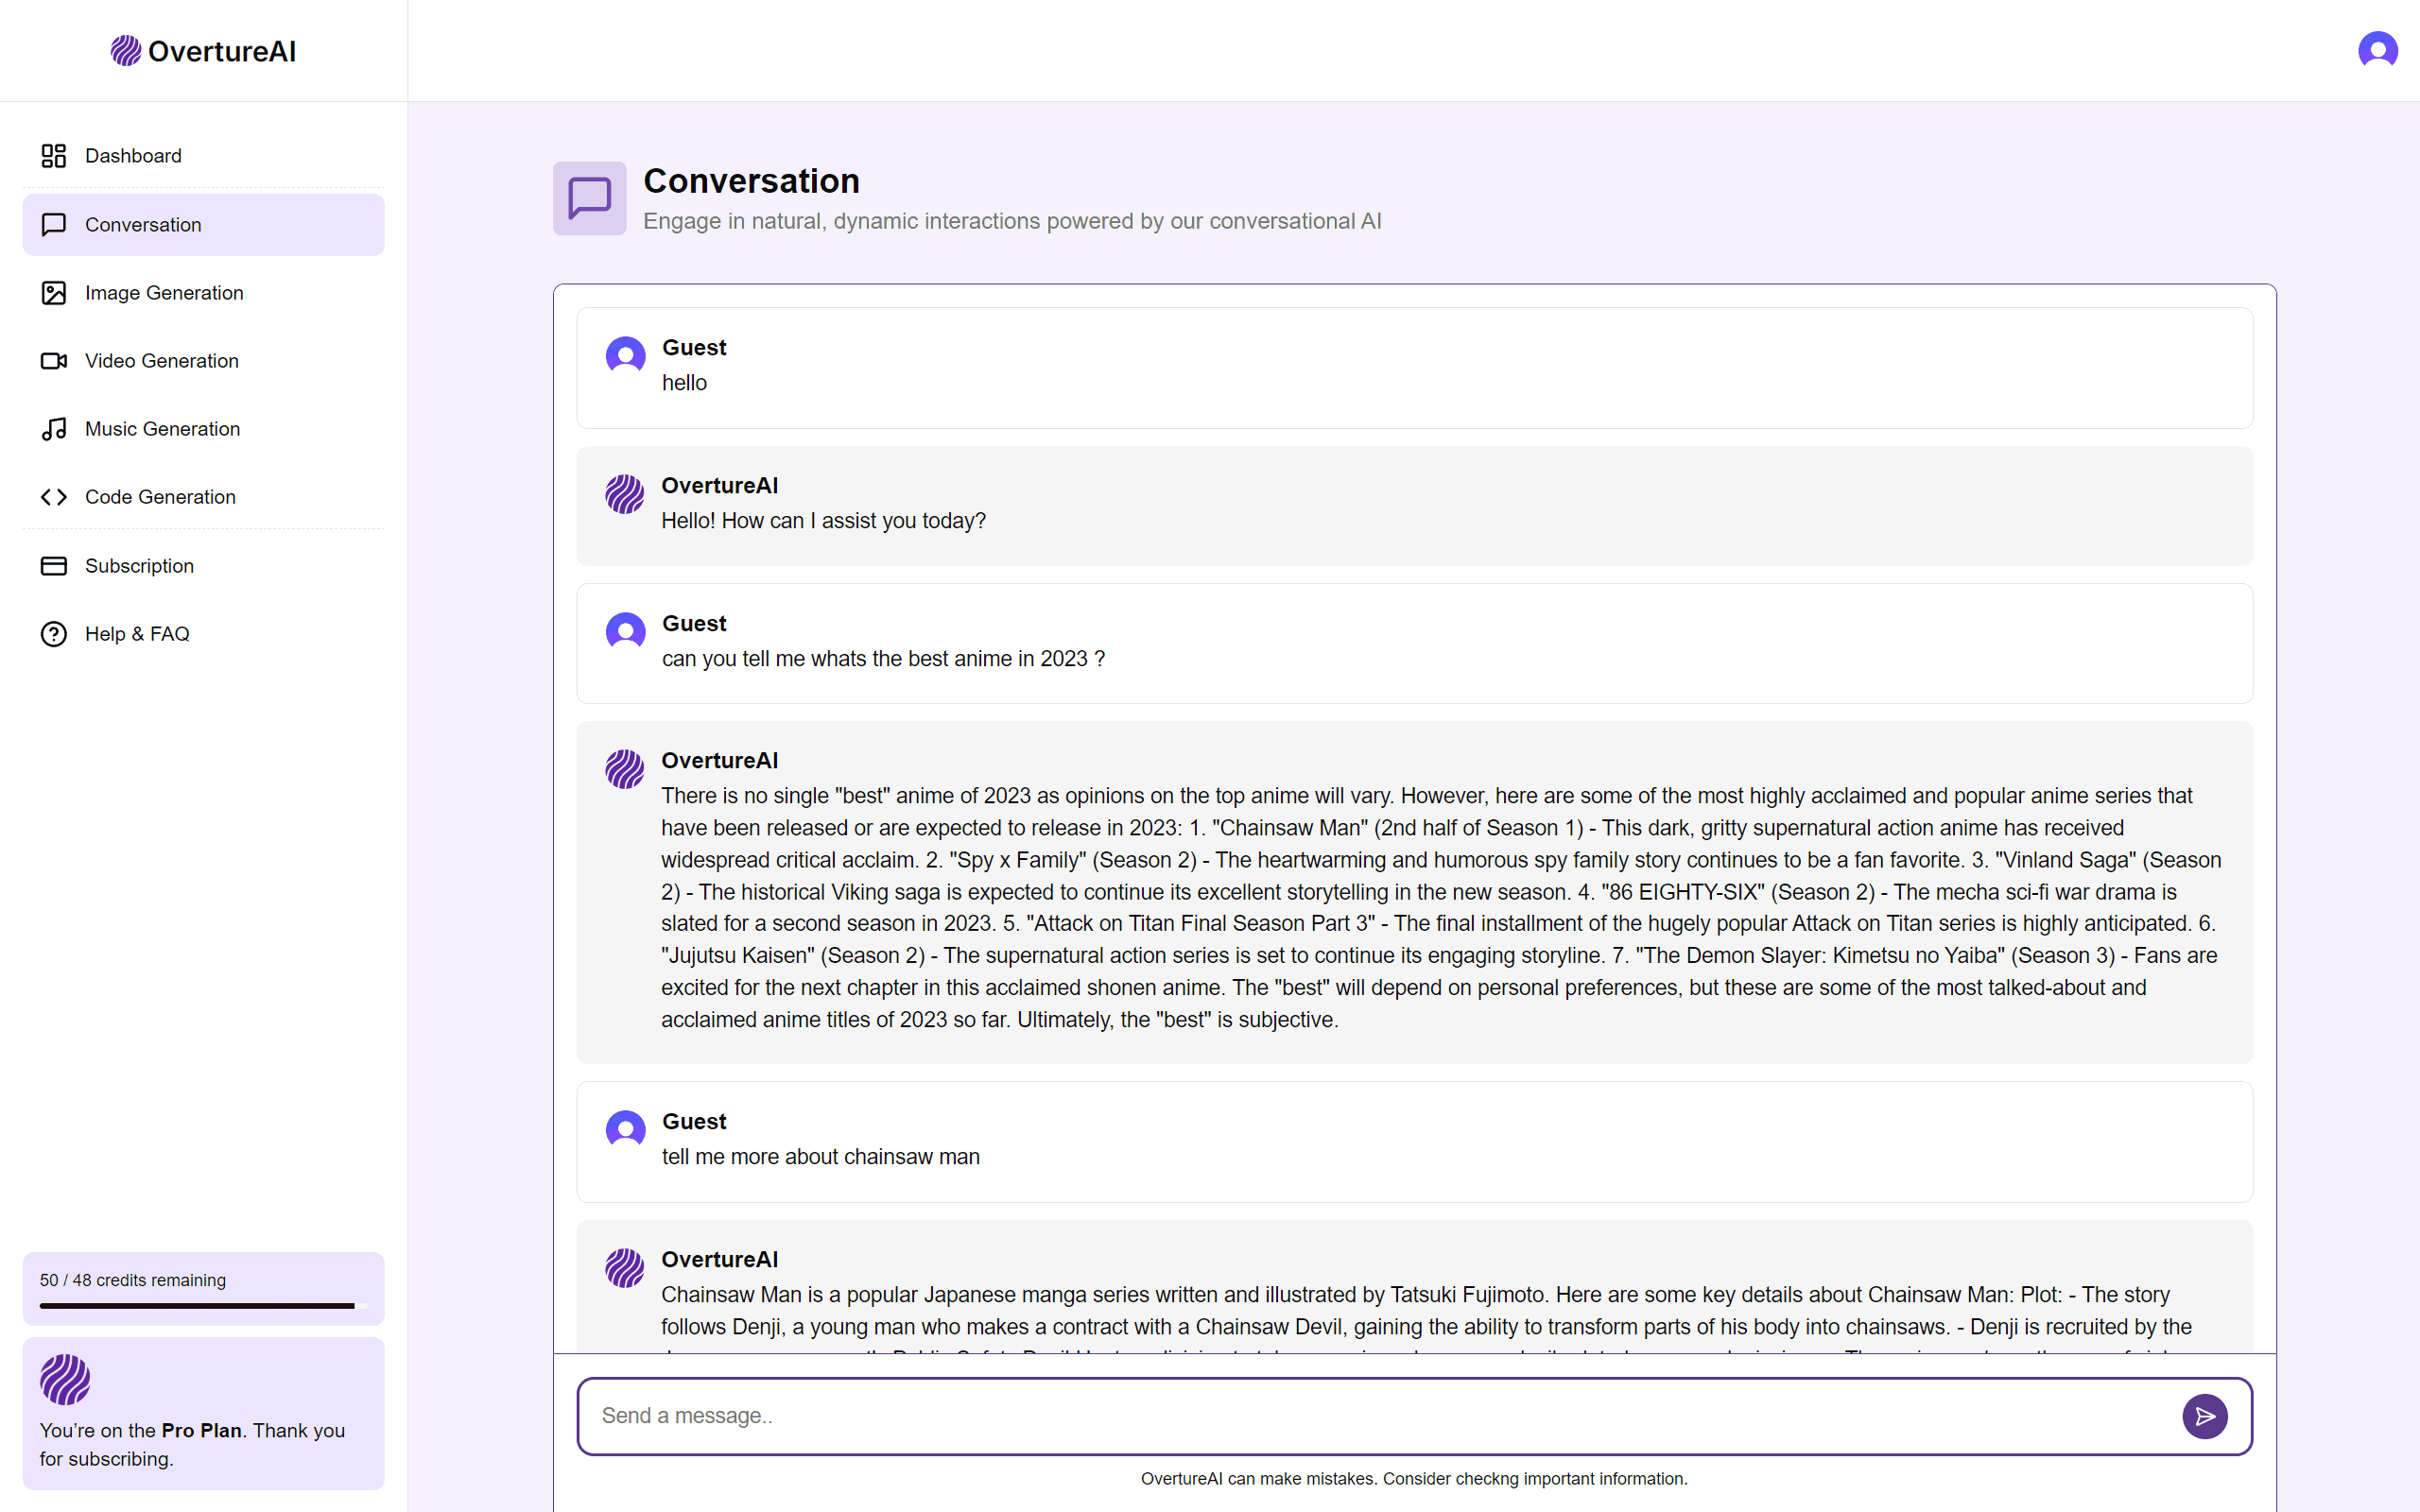
Task: Click the Music Generation note icon
Action: coord(54,429)
